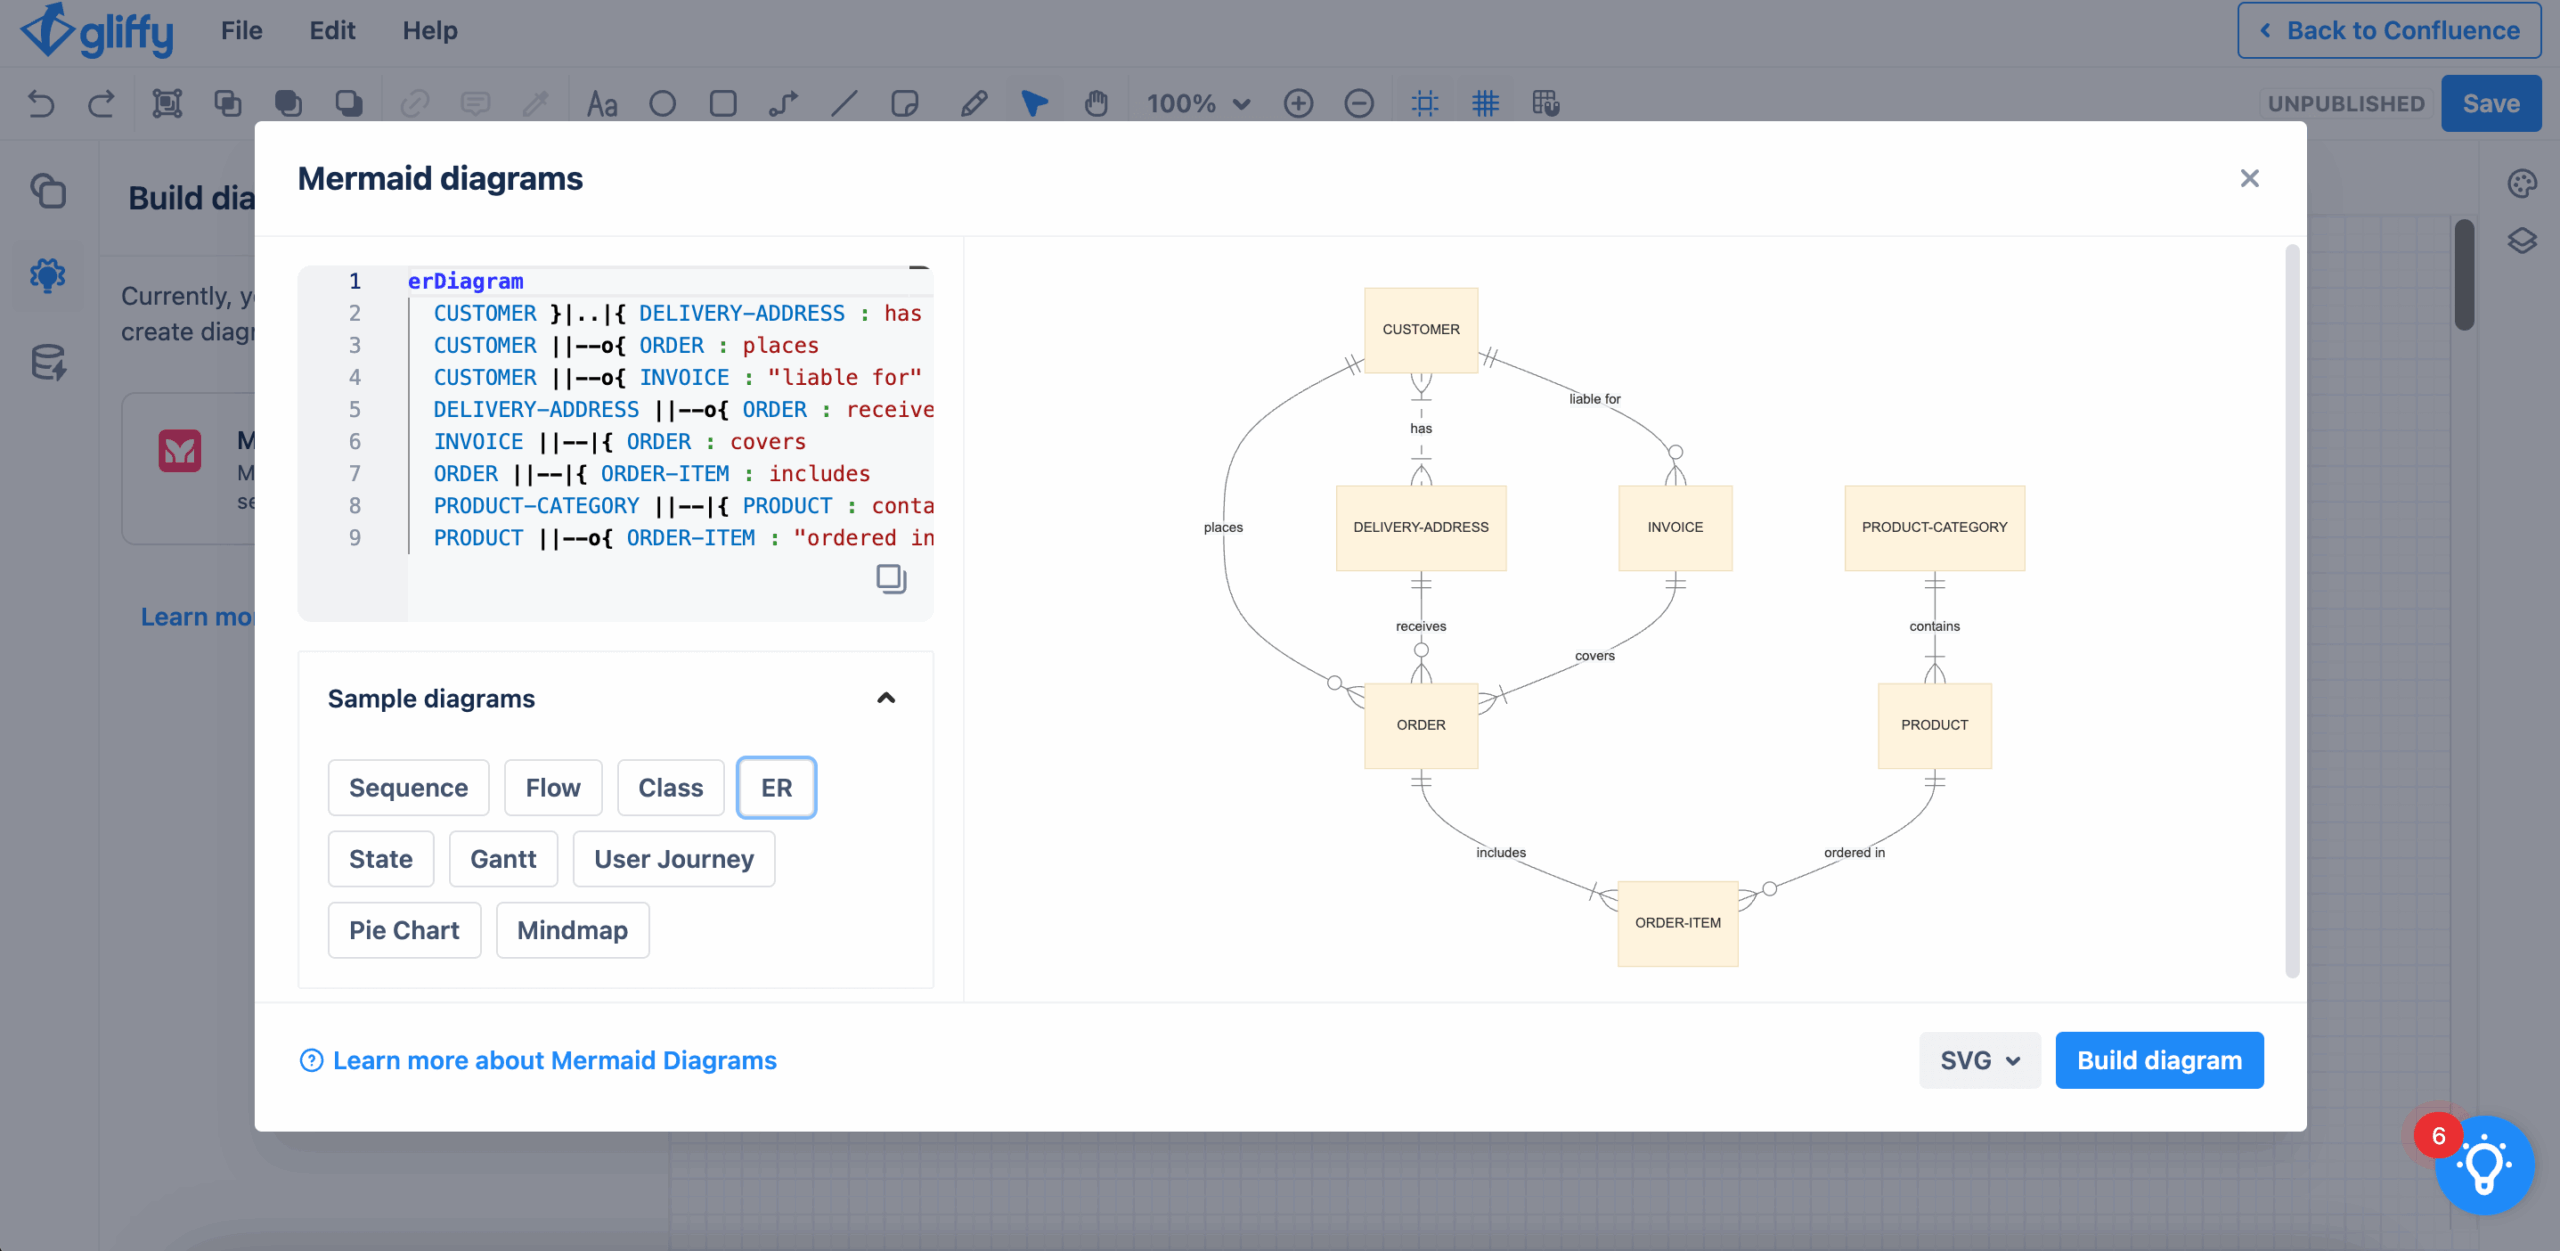
Task: Open the layers panel icon
Action: pos(2522,241)
